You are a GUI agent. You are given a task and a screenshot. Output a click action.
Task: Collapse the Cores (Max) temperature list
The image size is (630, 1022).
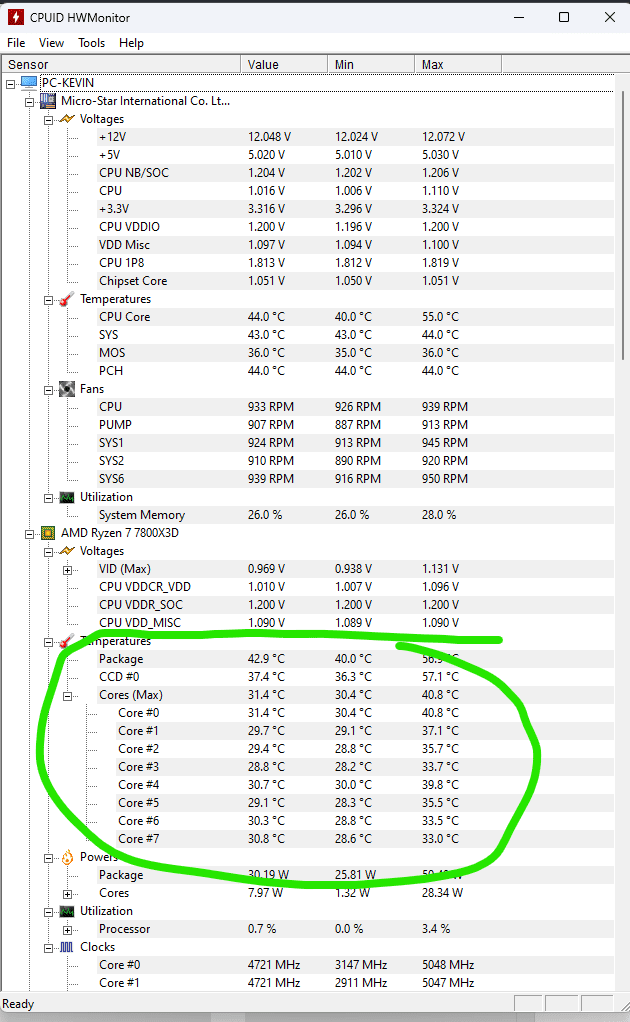(x=67, y=696)
